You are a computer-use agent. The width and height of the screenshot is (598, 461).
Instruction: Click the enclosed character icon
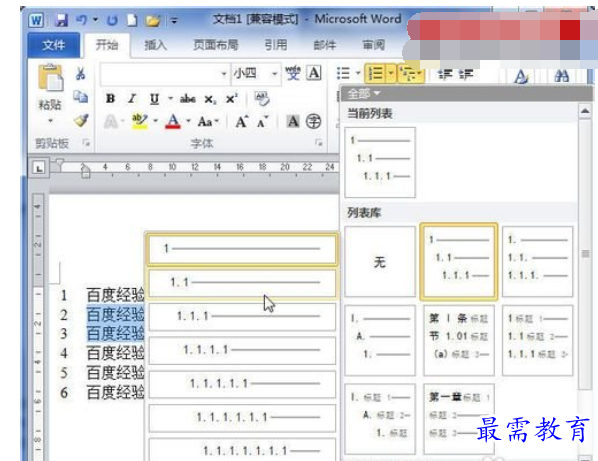[x=313, y=122]
